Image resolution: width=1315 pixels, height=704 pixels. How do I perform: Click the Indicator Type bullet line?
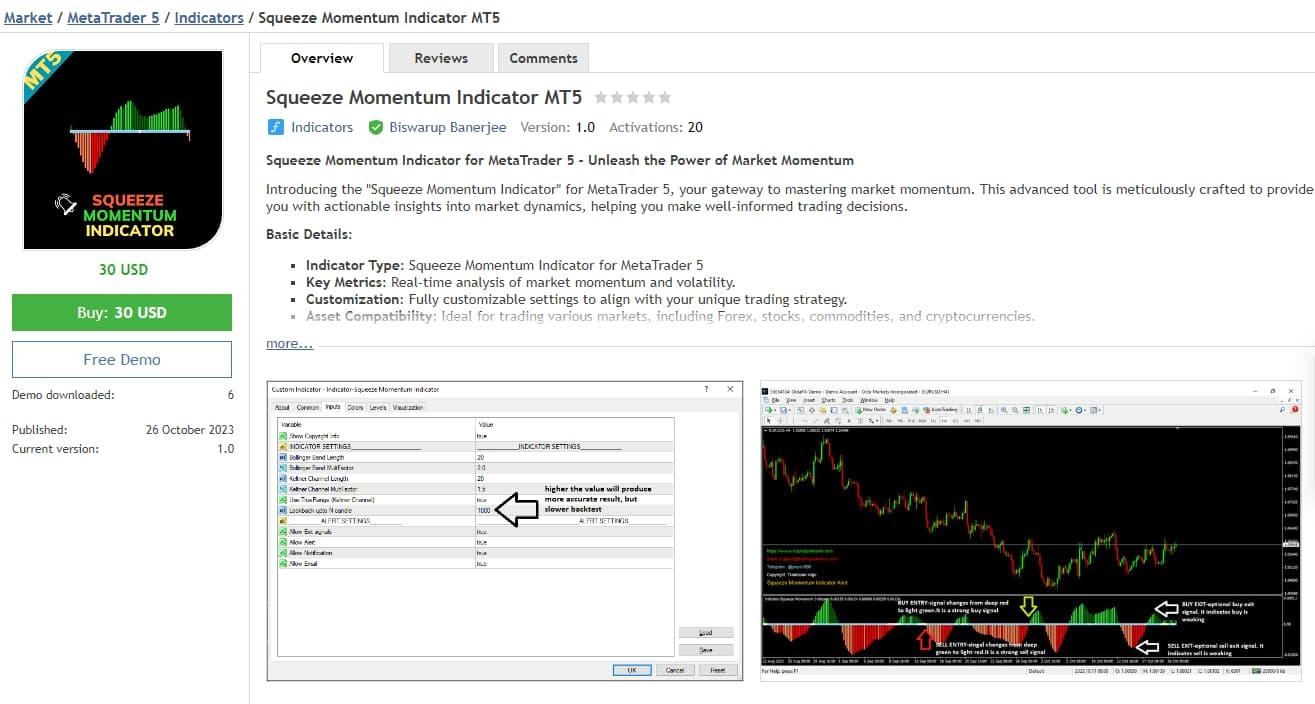pyautogui.click(x=505, y=265)
